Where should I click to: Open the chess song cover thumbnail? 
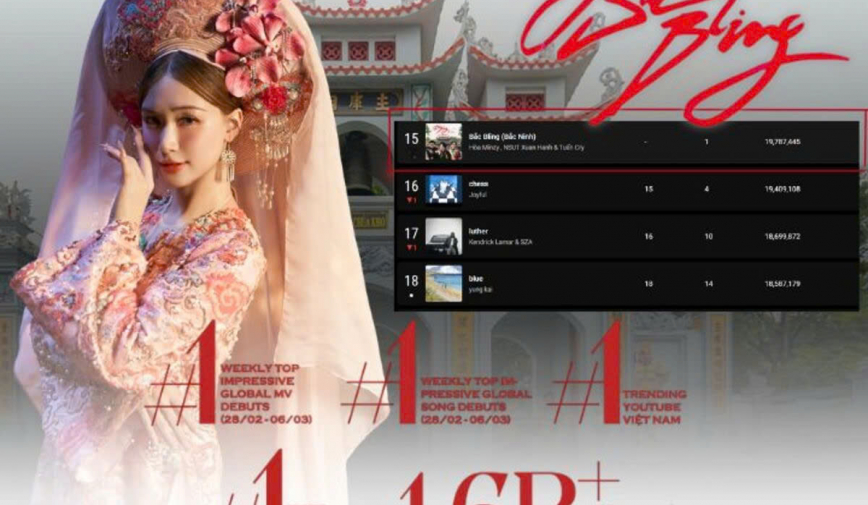click(x=443, y=189)
